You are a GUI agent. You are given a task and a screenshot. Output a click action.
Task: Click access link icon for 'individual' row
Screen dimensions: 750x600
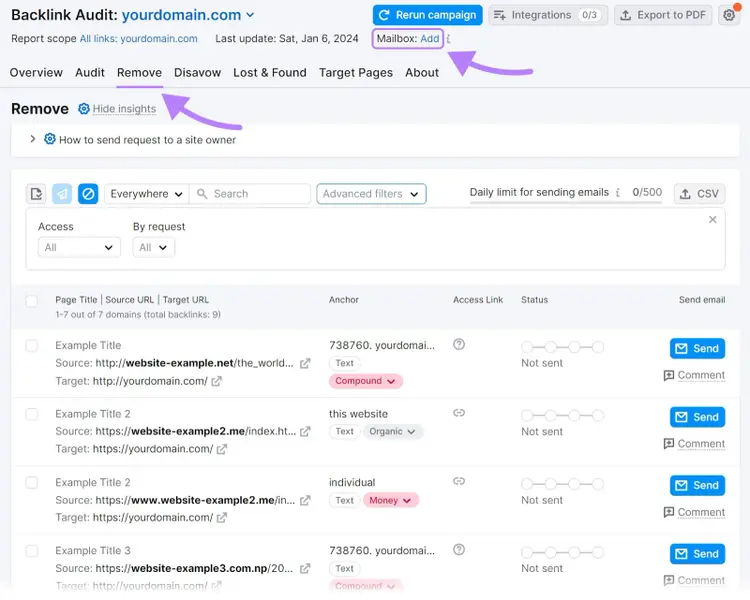[459, 481]
